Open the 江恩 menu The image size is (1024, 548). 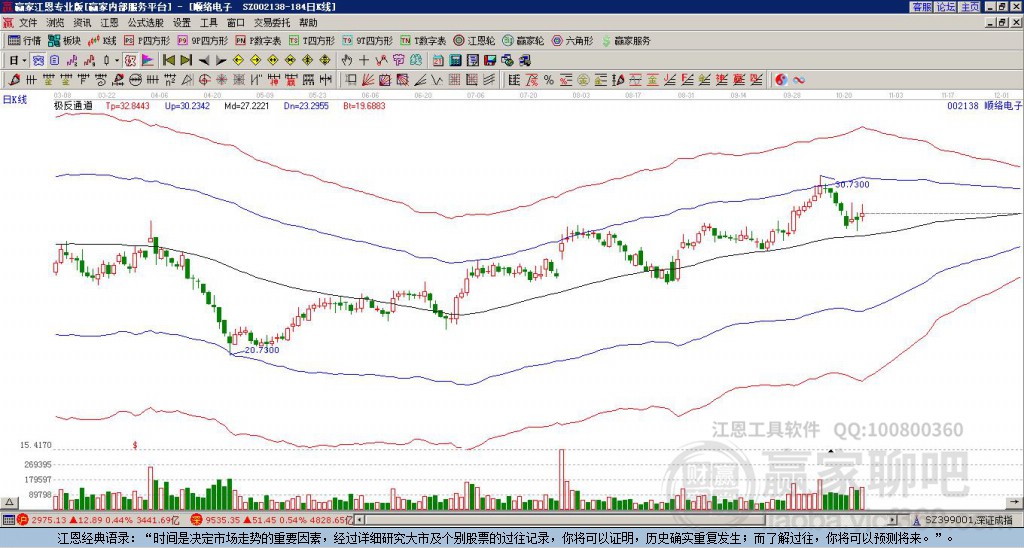[x=110, y=23]
